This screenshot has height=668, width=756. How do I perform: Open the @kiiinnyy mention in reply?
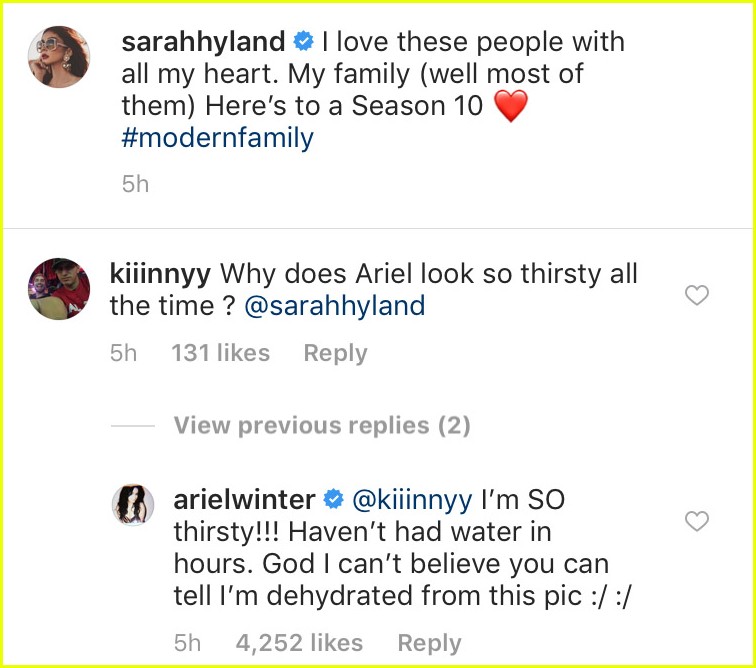pos(411,498)
